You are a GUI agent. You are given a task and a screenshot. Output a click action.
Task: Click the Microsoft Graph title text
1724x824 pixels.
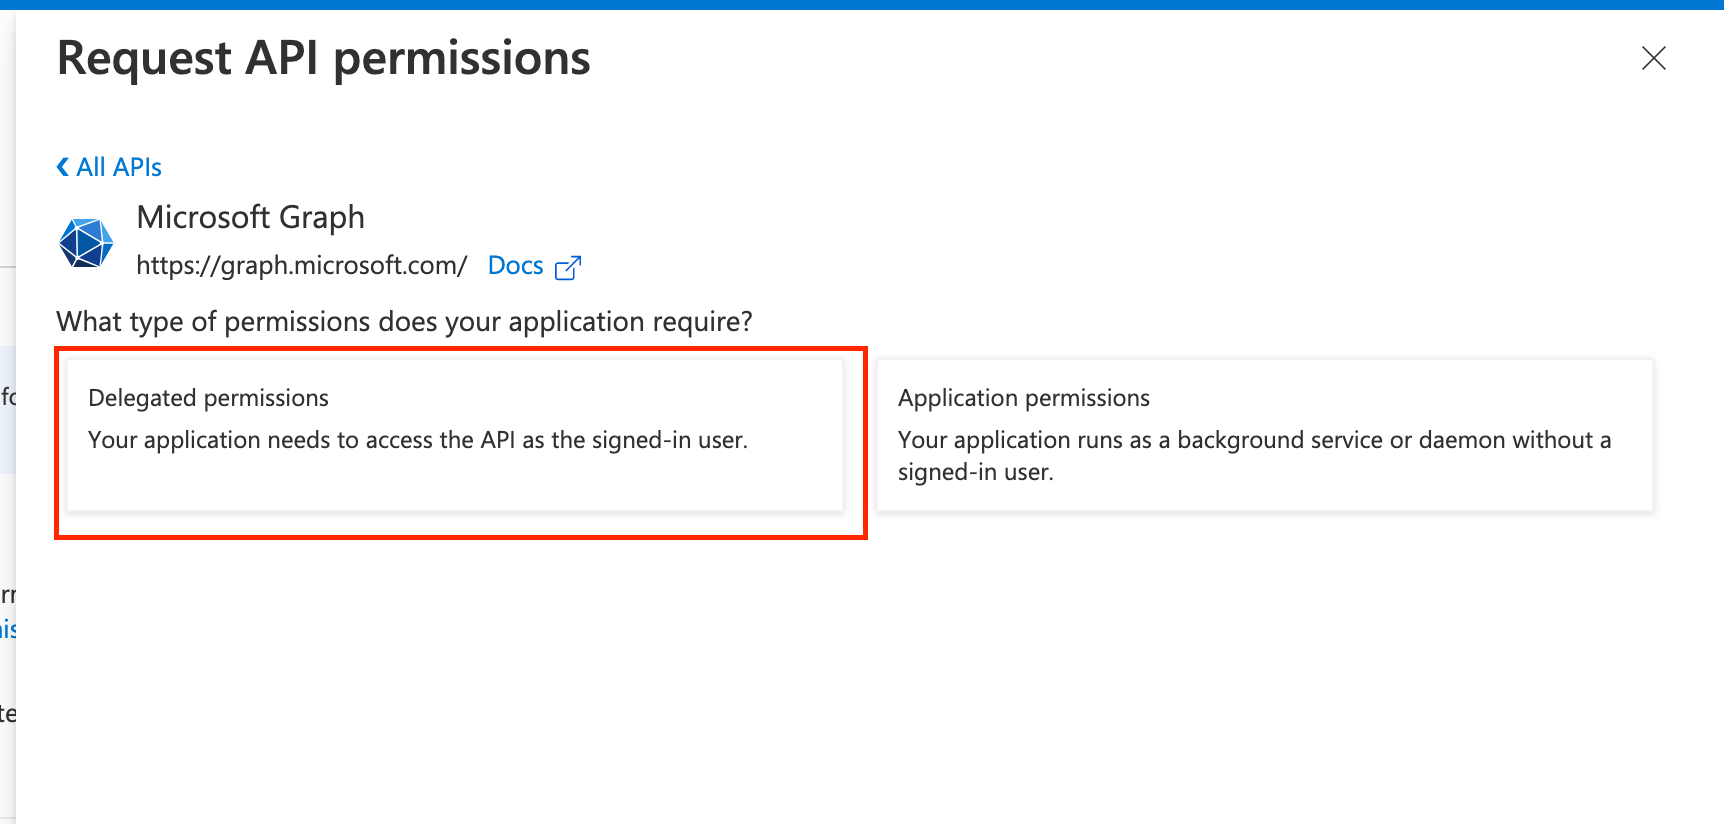tap(250, 217)
